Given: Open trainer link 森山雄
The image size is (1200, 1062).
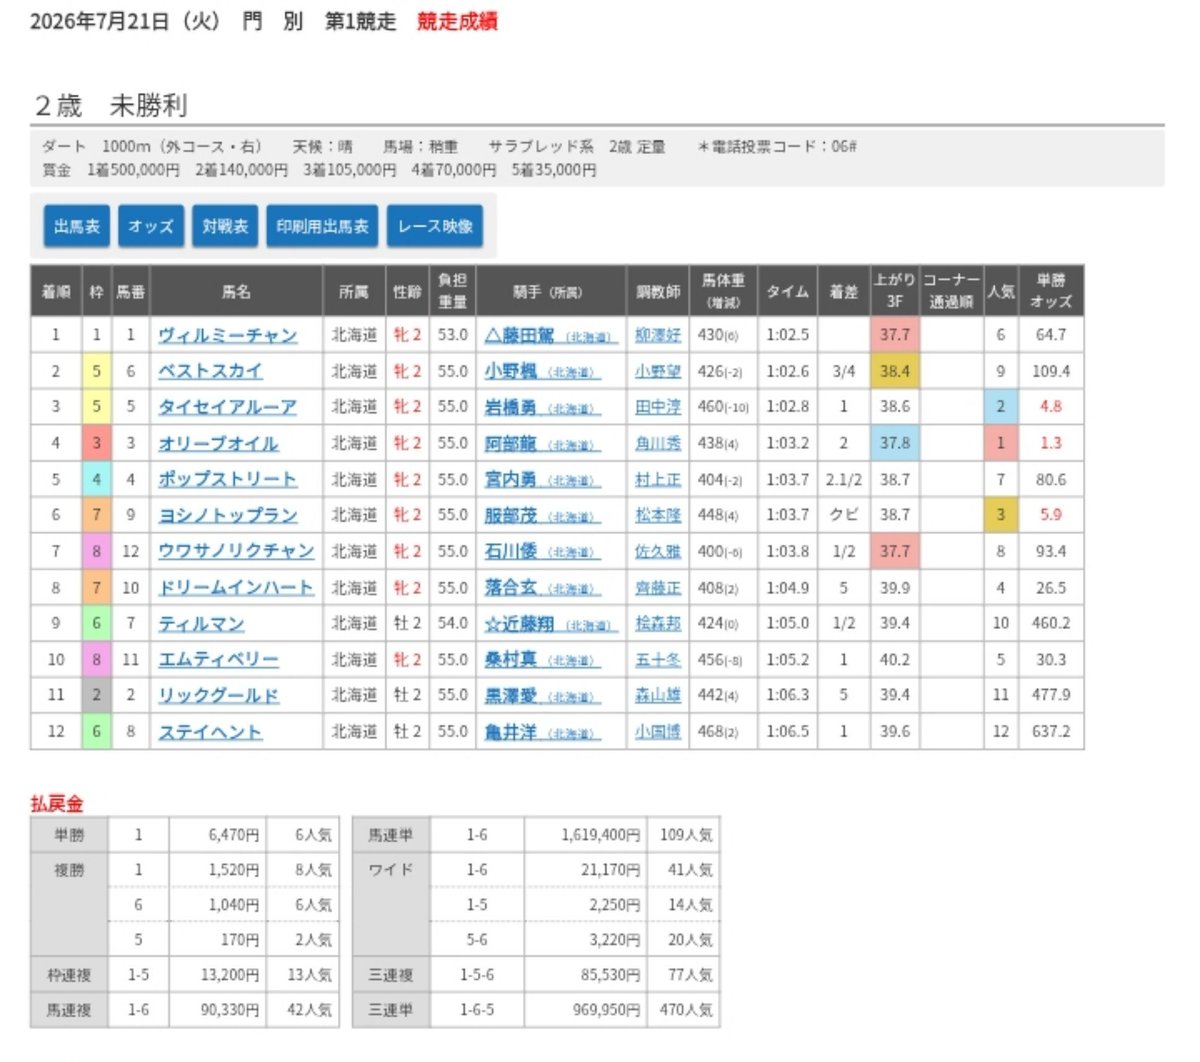Looking at the screenshot, I should tap(658, 695).
